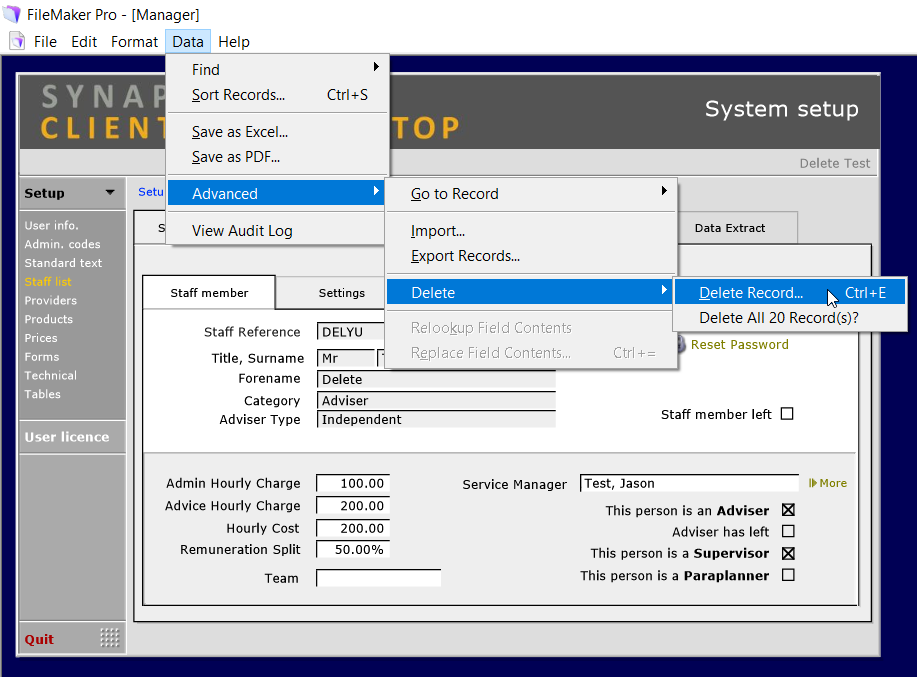The image size is (917, 677).
Task: Click the document icon beside File menu
Action: pos(18,42)
